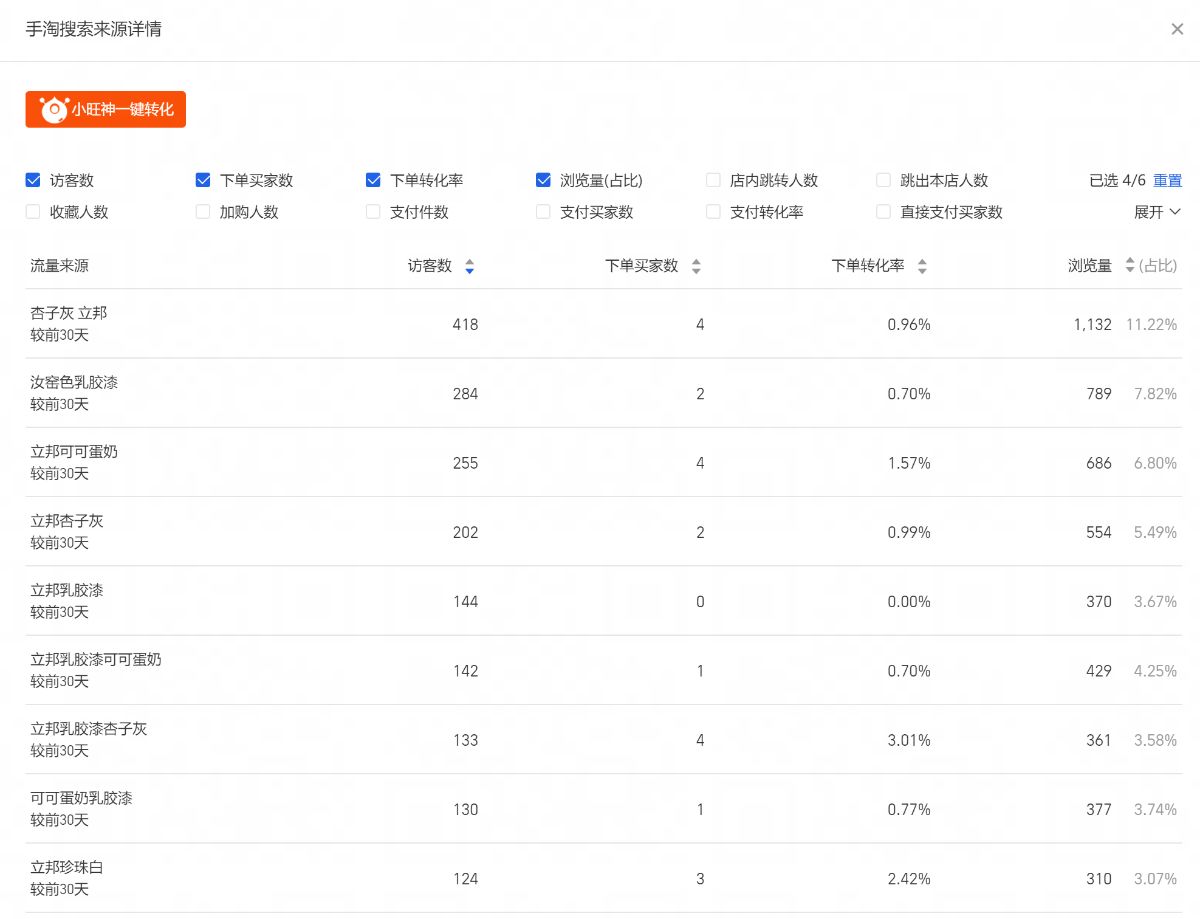Click the 小旺神一键转化 orange button
Image resolution: width=1200 pixels, height=919 pixels.
coord(106,110)
